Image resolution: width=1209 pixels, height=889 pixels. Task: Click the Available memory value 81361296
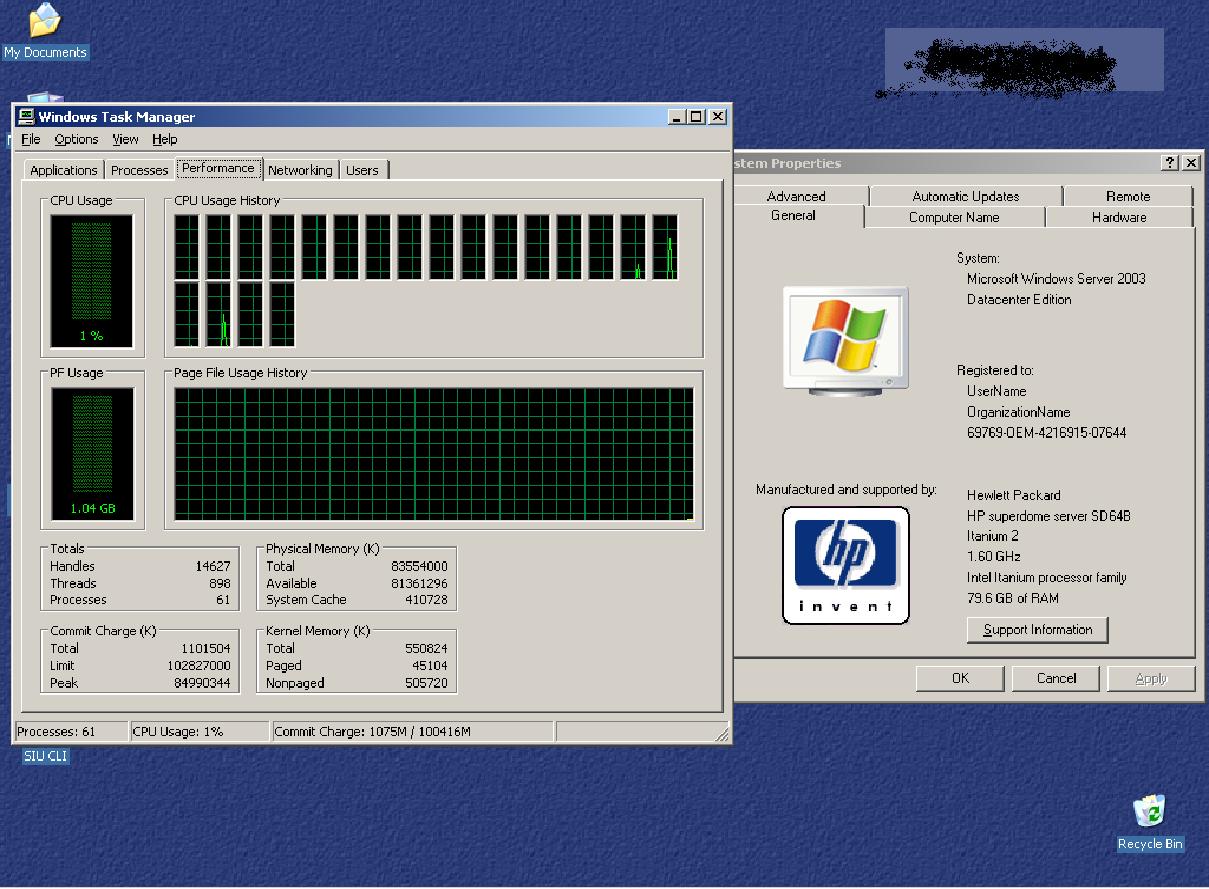[419, 583]
